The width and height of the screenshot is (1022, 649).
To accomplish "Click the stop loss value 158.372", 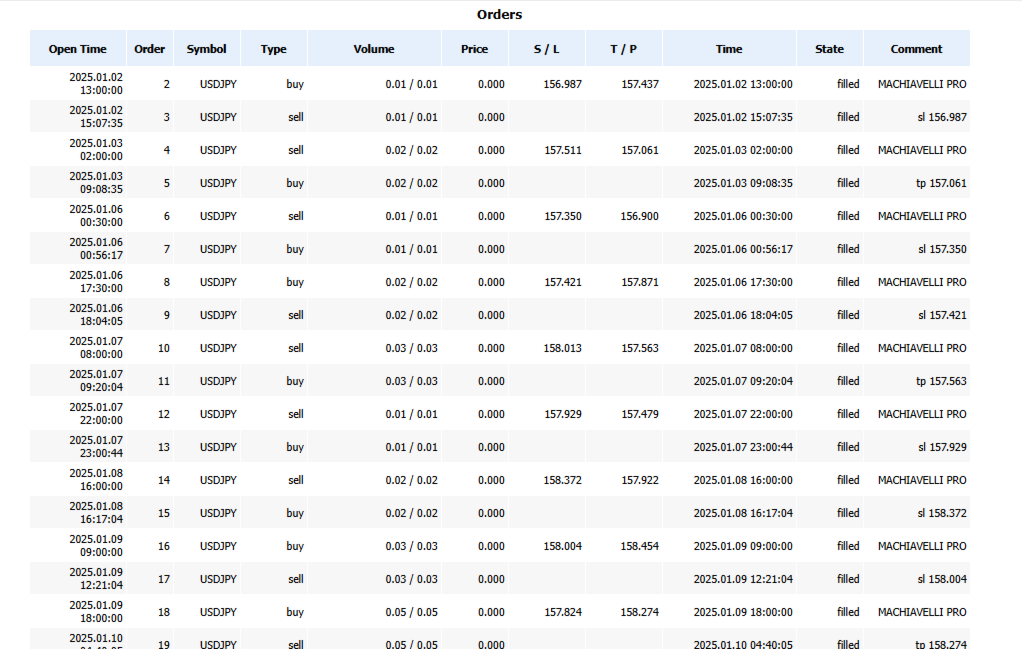I will click(562, 480).
